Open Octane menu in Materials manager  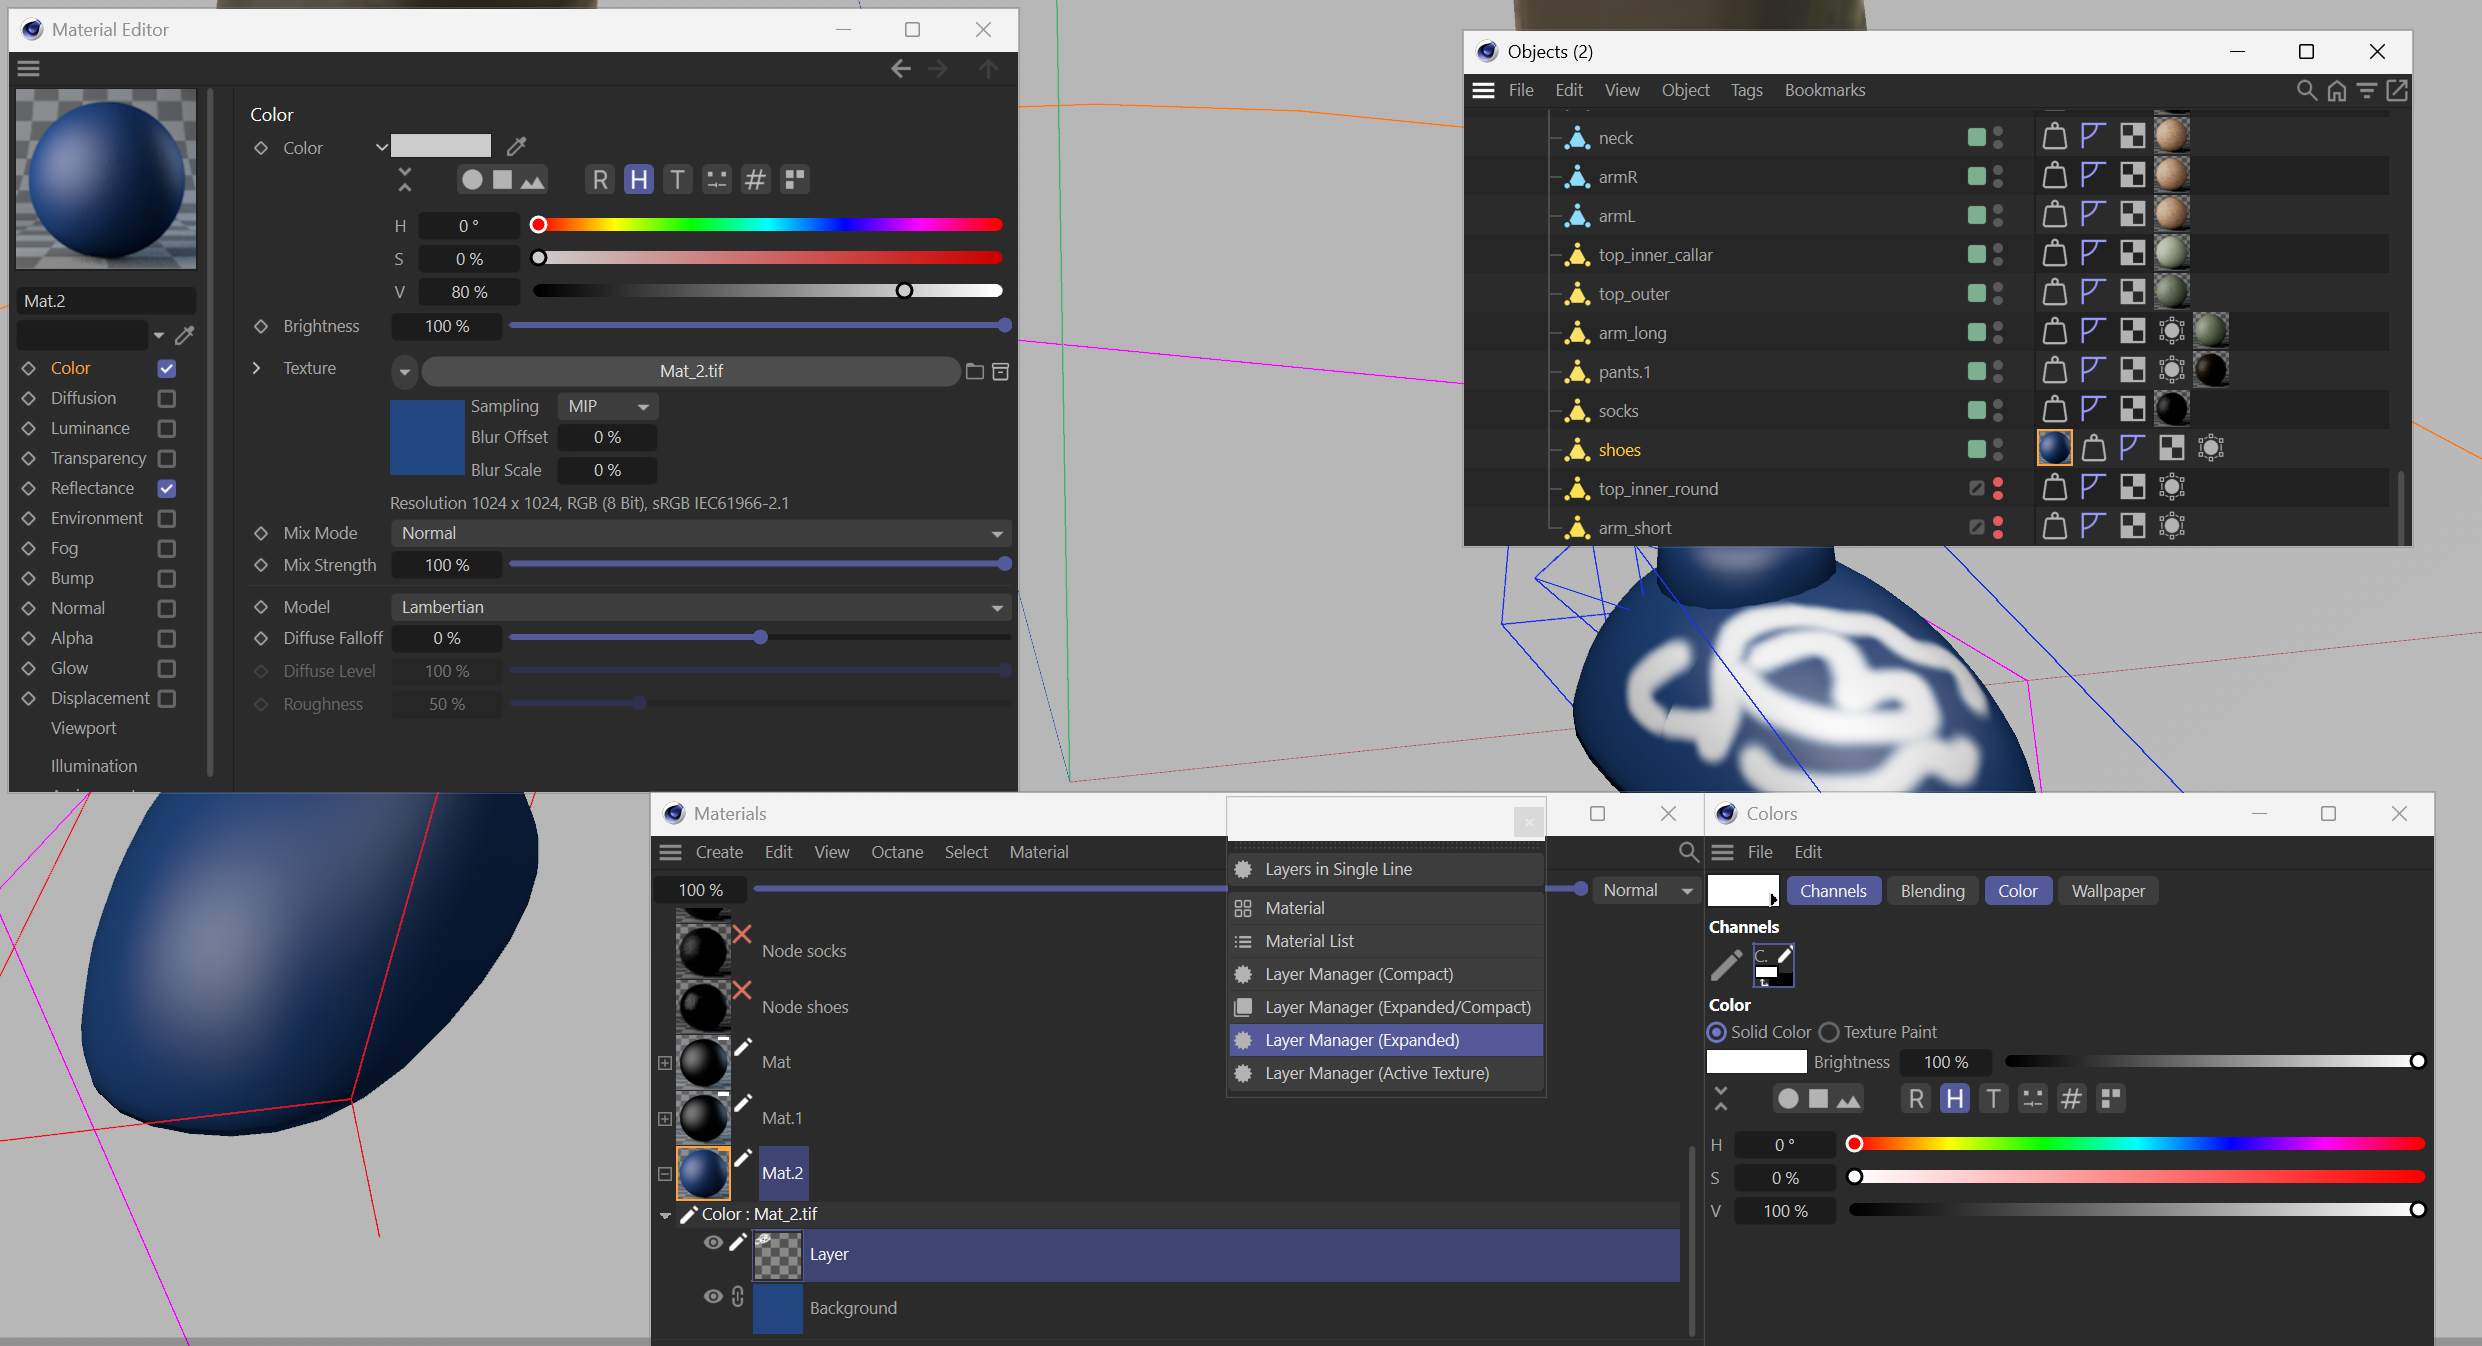click(897, 852)
